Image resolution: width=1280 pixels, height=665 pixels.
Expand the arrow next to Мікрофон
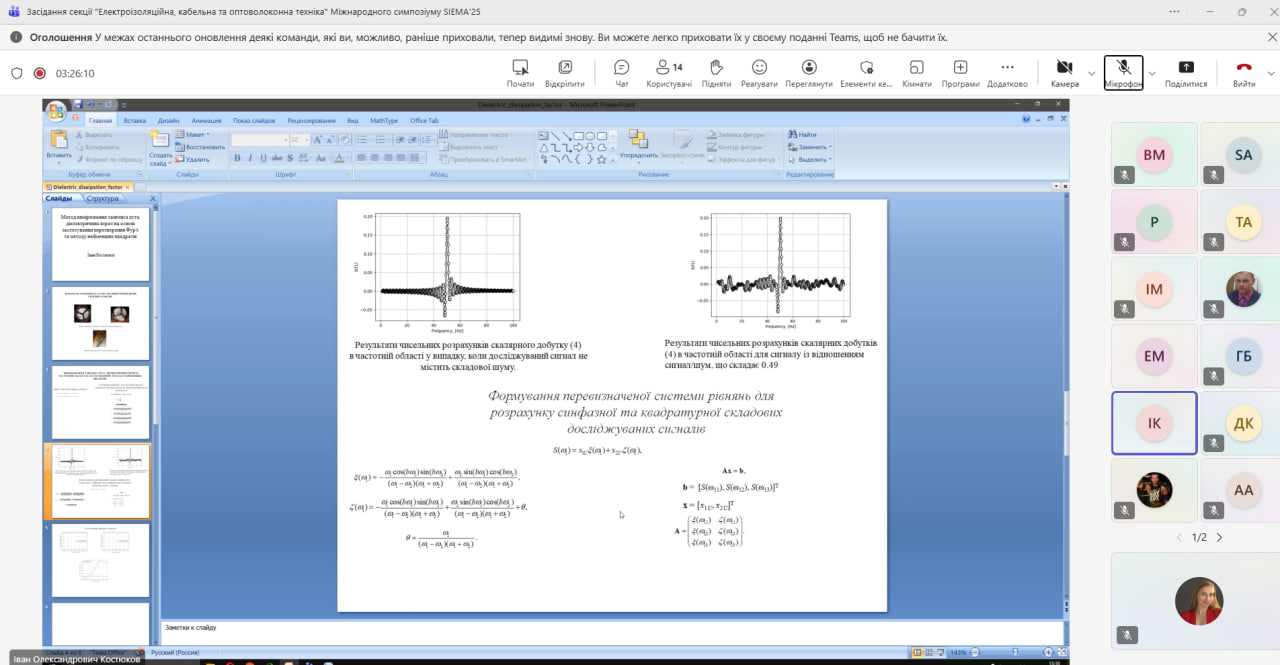point(1152,73)
